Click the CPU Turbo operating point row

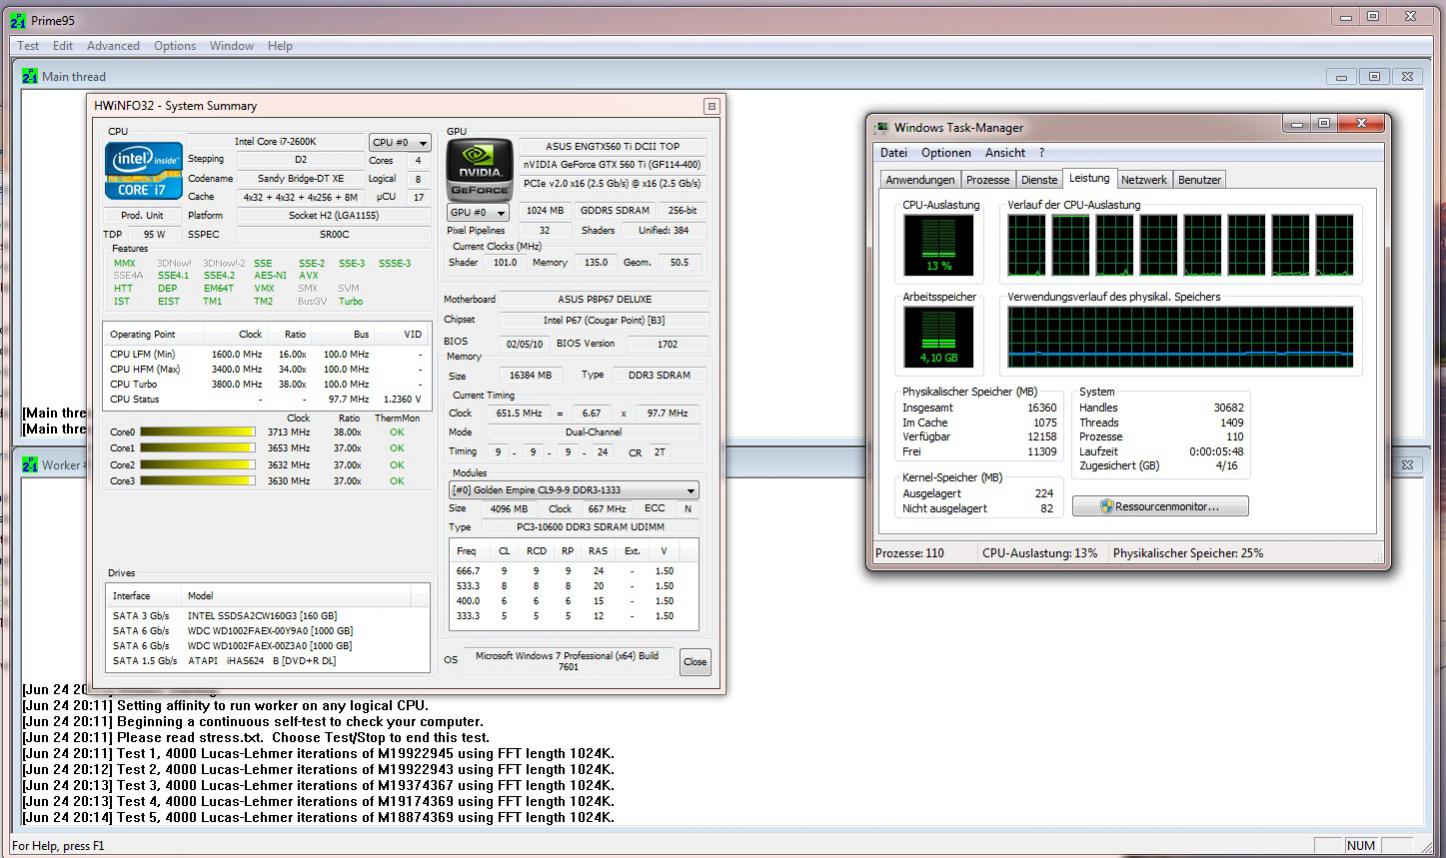tap(267, 384)
